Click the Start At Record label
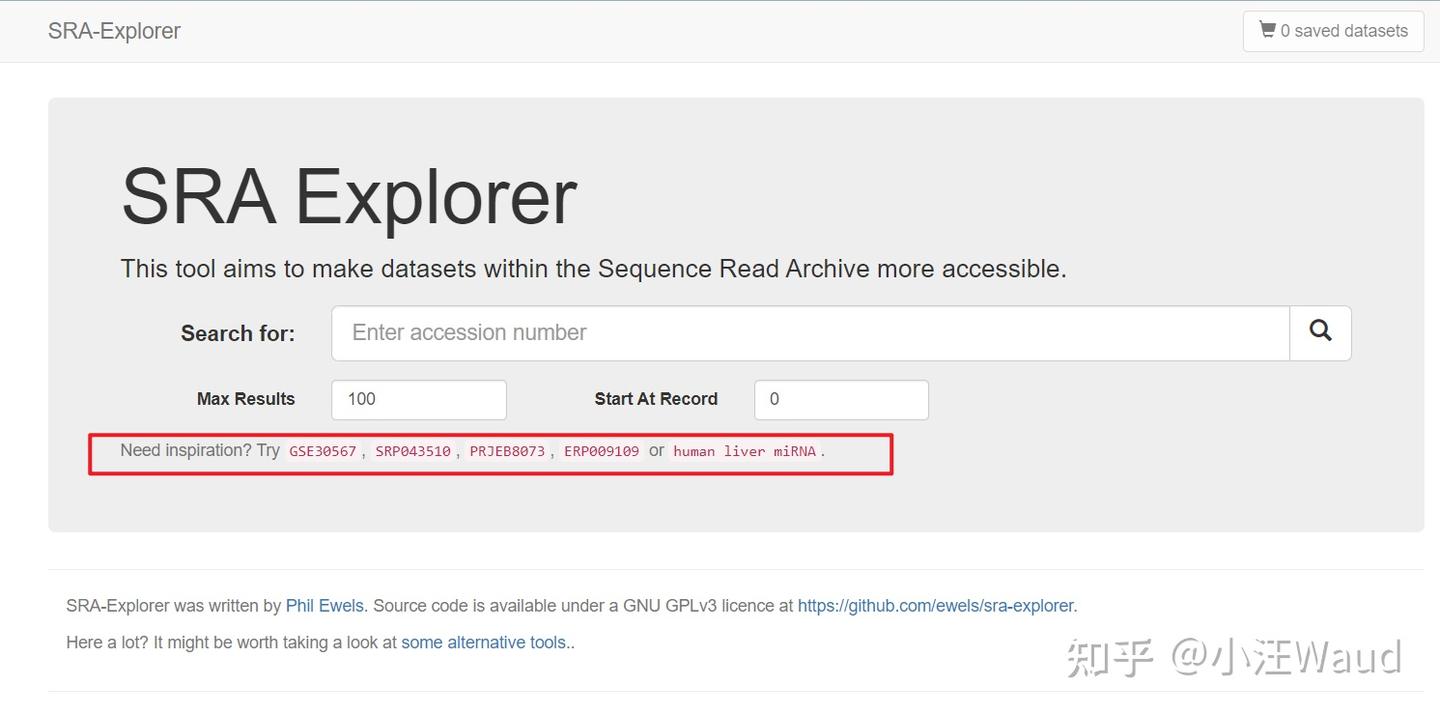This screenshot has height=715, width=1440. pos(656,399)
